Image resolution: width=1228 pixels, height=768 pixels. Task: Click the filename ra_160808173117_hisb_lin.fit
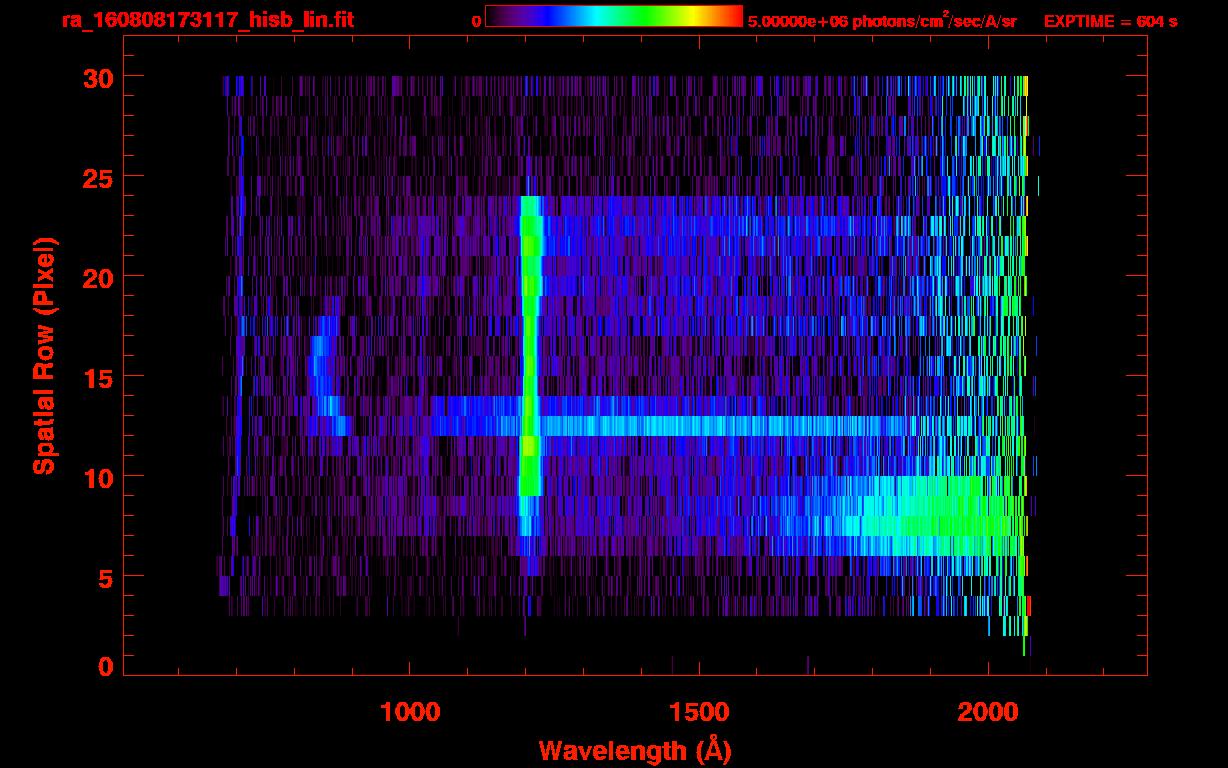pos(207,20)
